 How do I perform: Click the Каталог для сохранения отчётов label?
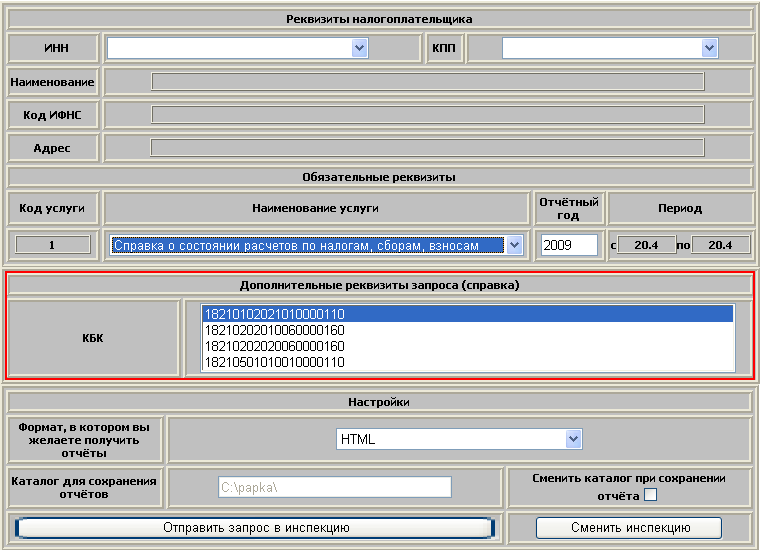click(84, 487)
